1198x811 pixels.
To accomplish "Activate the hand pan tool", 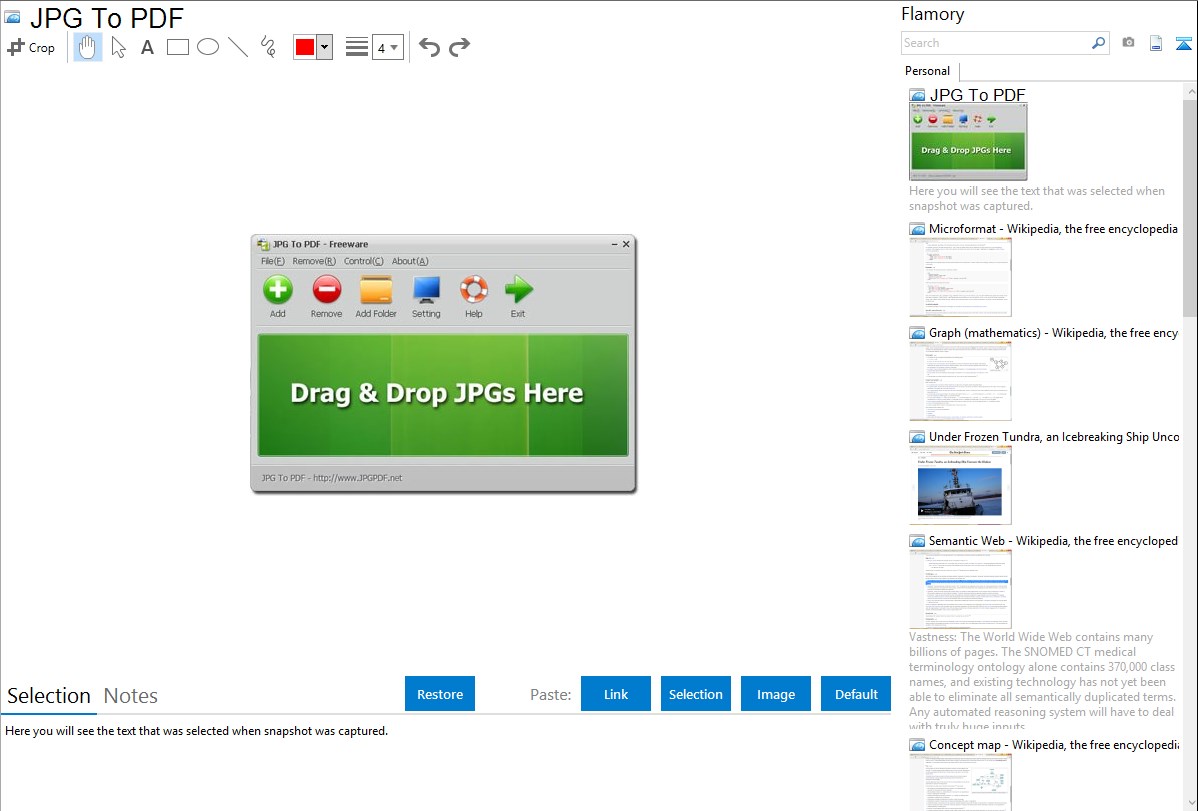I will (88, 47).
